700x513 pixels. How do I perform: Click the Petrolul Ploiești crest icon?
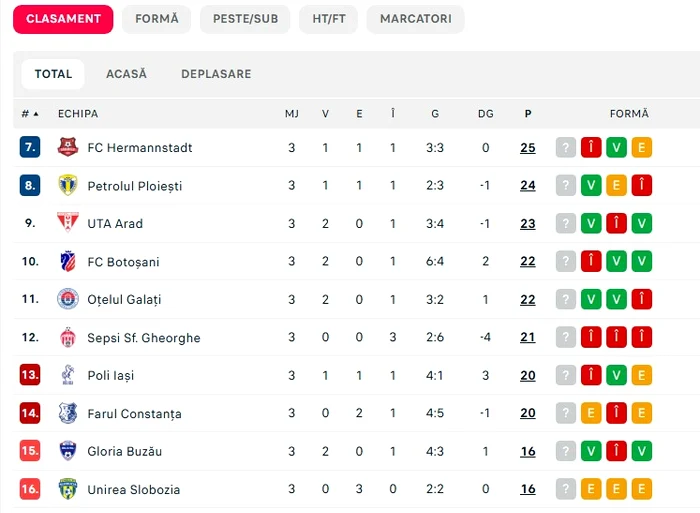pyautogui.click(x=68, y=186)
